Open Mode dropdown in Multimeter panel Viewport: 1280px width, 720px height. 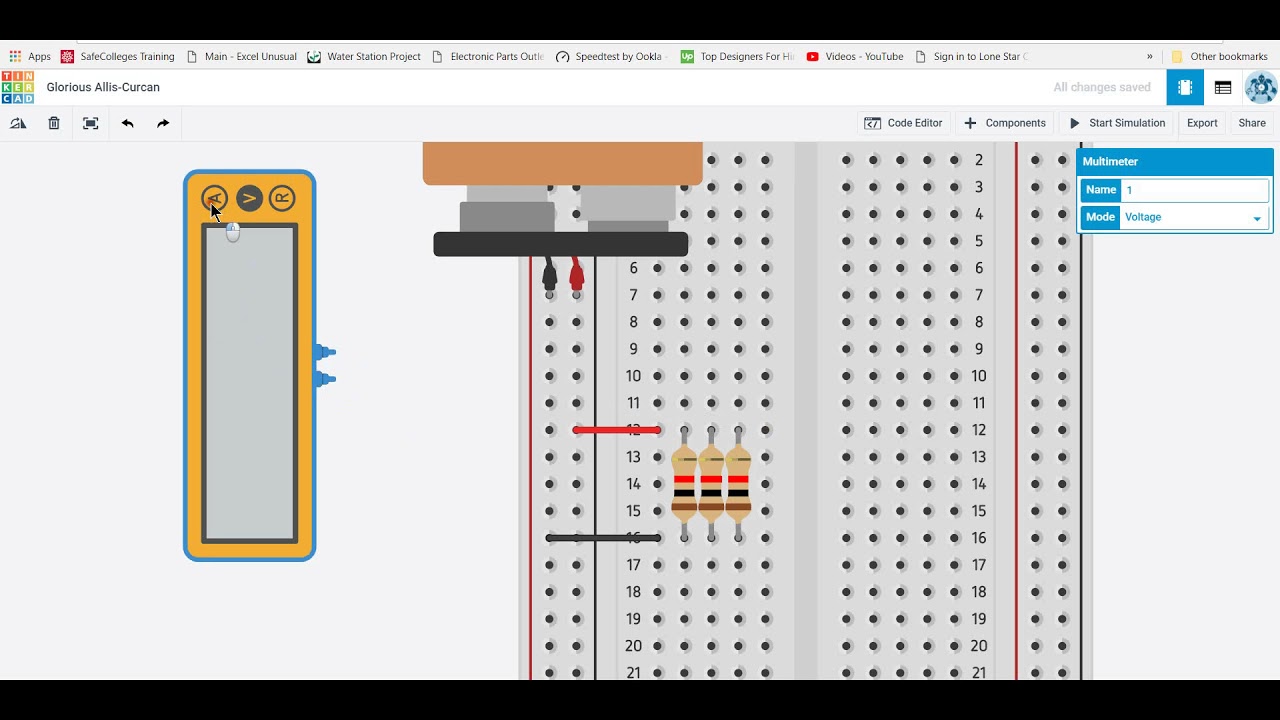click(1194, 217)
